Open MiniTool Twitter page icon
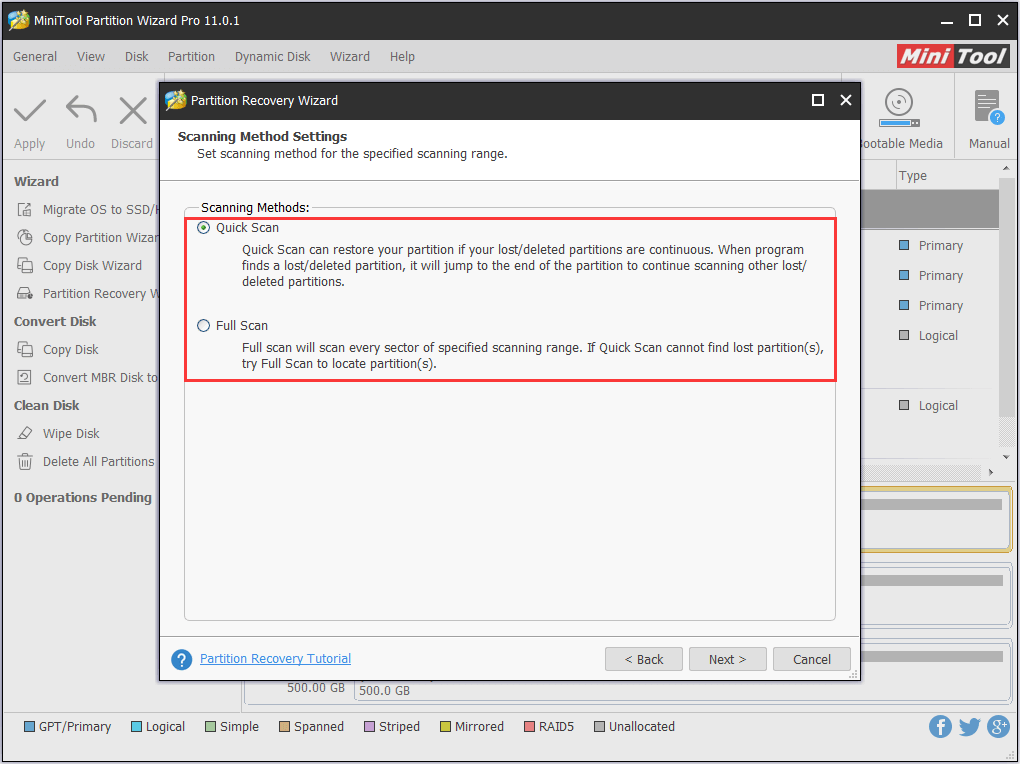1020x764 pixels. pyautogui.click(x=969, y=726)
